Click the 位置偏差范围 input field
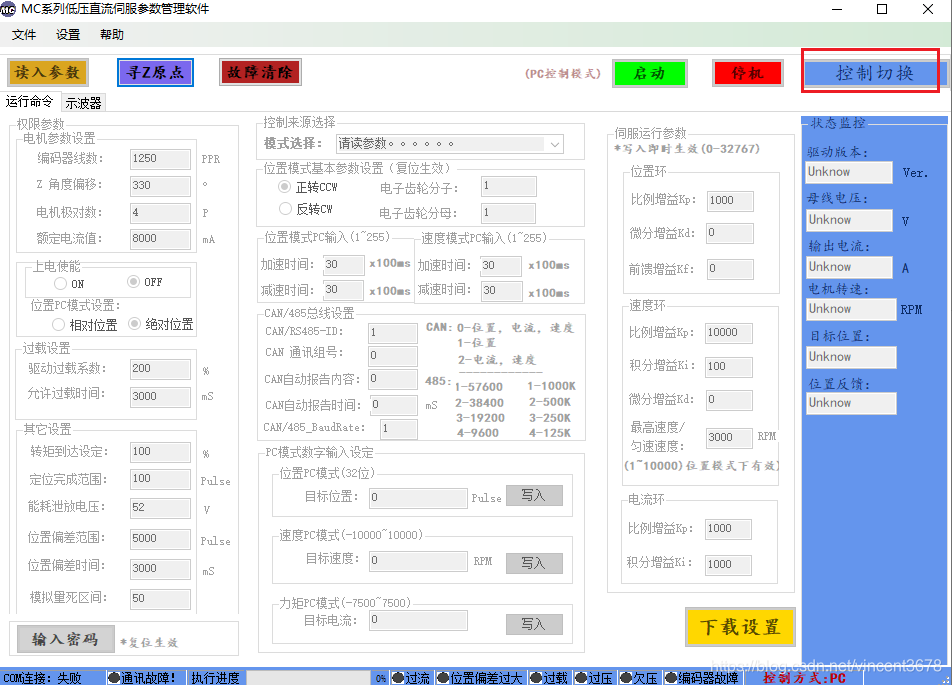 coord(160,539)
